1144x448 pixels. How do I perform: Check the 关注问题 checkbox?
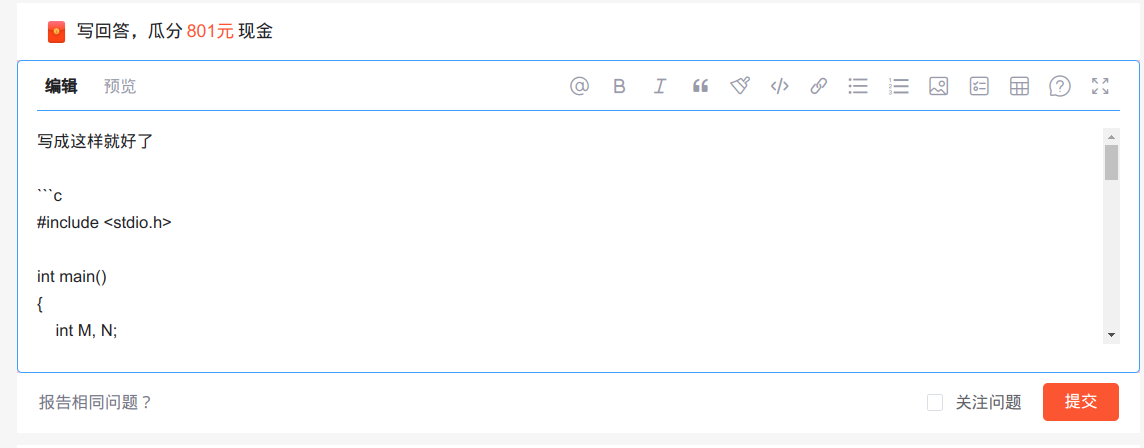[935, 402]
